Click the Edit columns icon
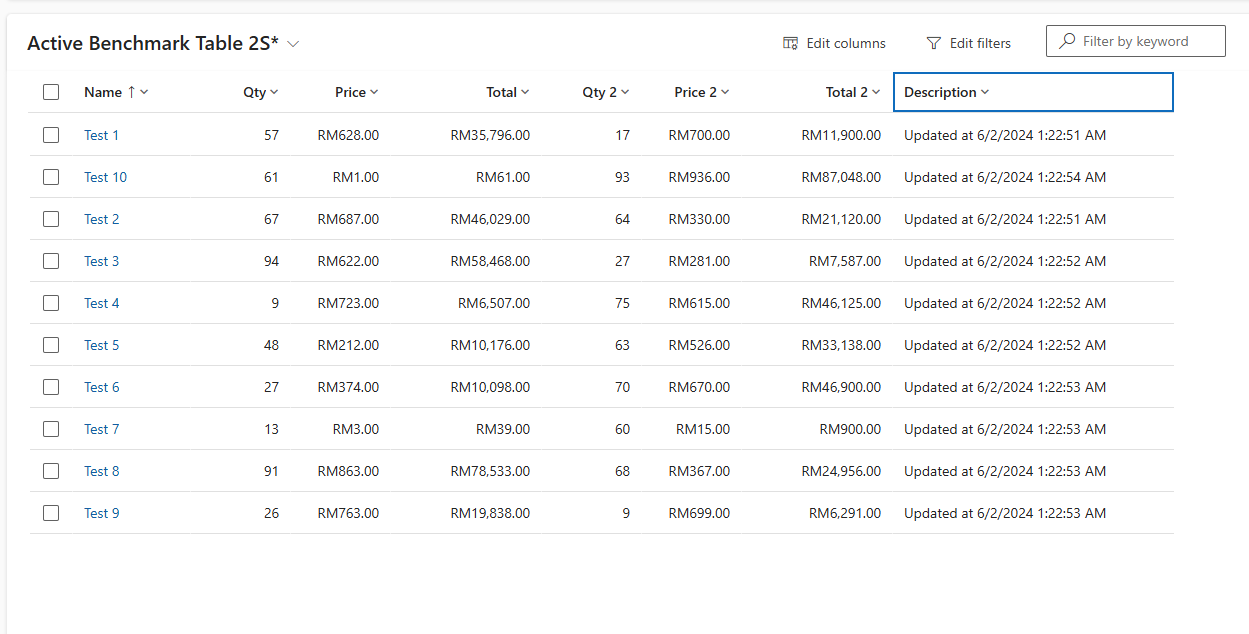Screen dimensions: 1249x634 click(790, 43)
